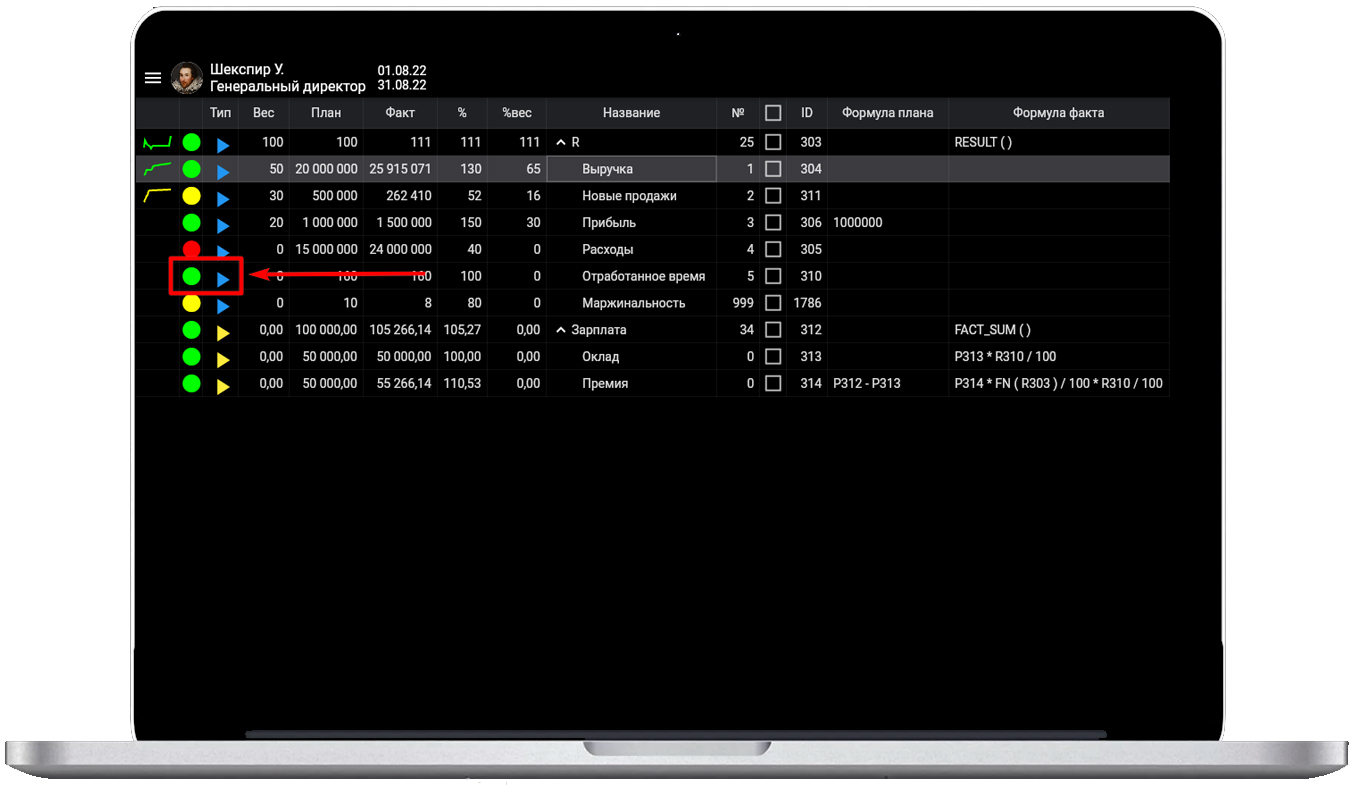
Task: Click the green trend chart in row R
Action: click(x=157, y=143)
